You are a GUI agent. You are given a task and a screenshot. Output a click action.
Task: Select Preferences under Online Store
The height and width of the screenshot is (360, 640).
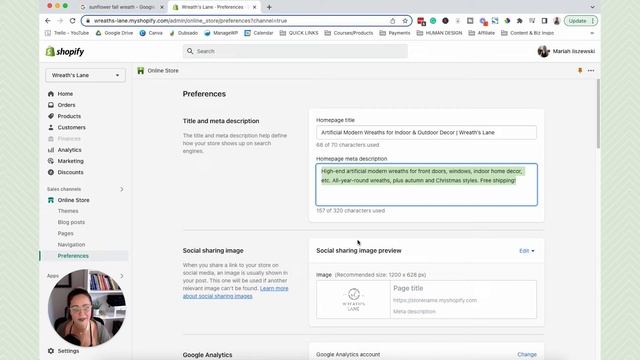73,256
